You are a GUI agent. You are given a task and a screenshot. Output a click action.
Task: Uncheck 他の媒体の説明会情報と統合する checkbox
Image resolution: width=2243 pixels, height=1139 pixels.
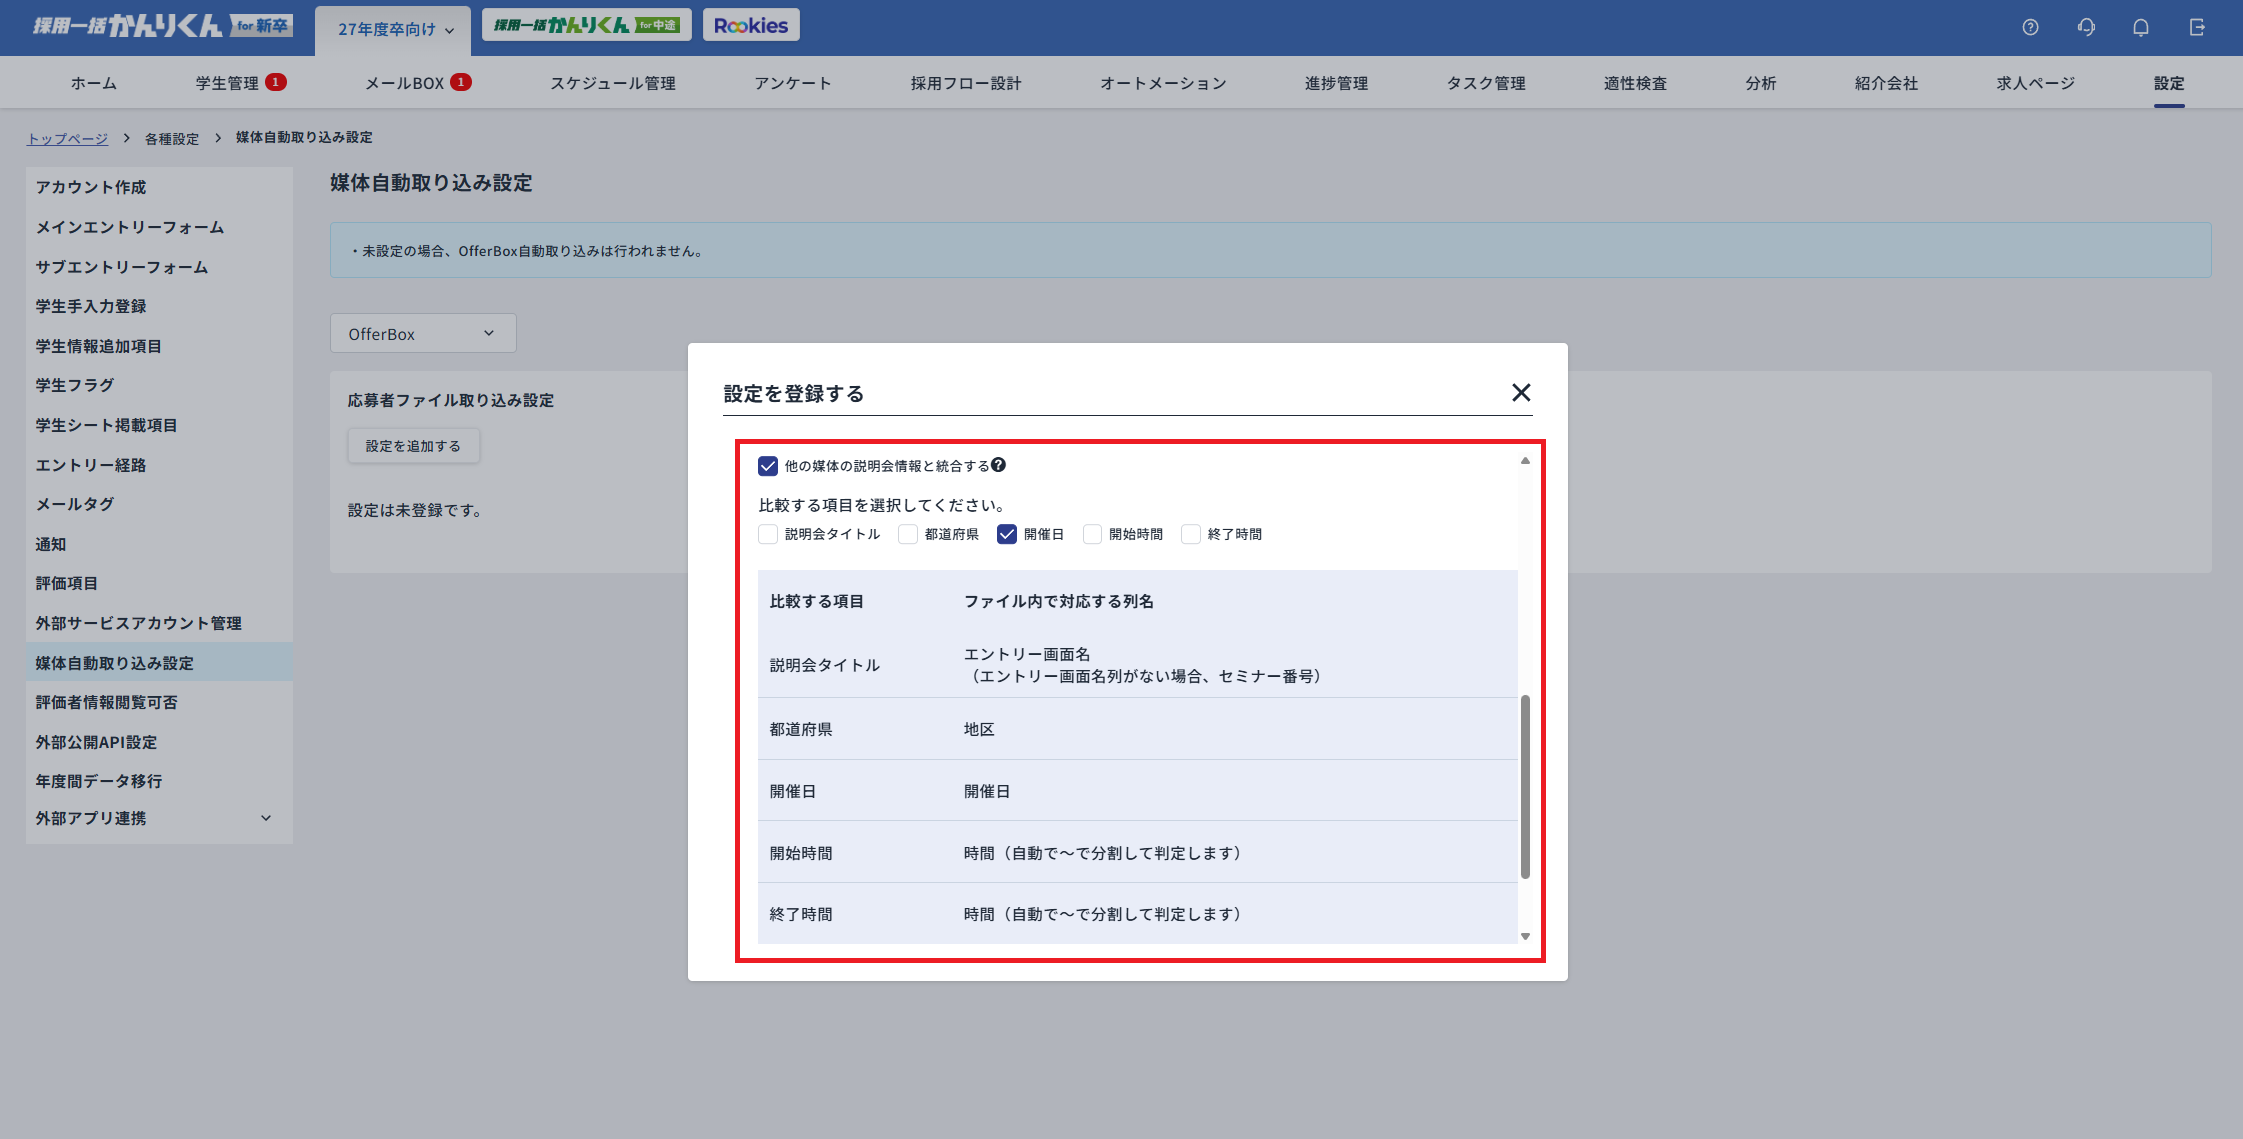768,466
